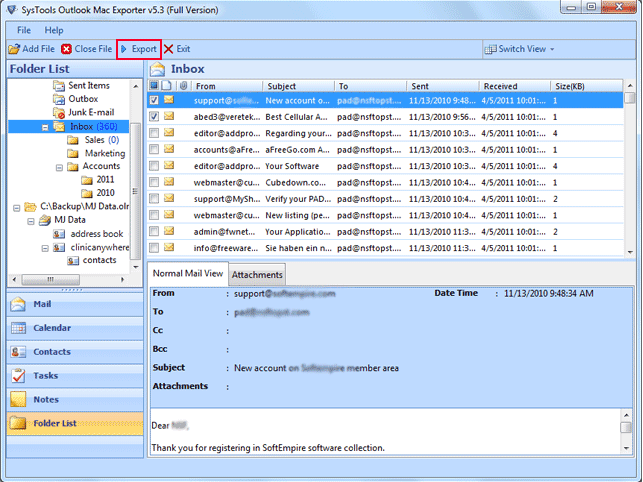Image resolution: width=643 pixels, height=482 pixels.
Task: Check the admin@fwnet email checkbox
Action: pyautogui.click(x=154, y=231)
